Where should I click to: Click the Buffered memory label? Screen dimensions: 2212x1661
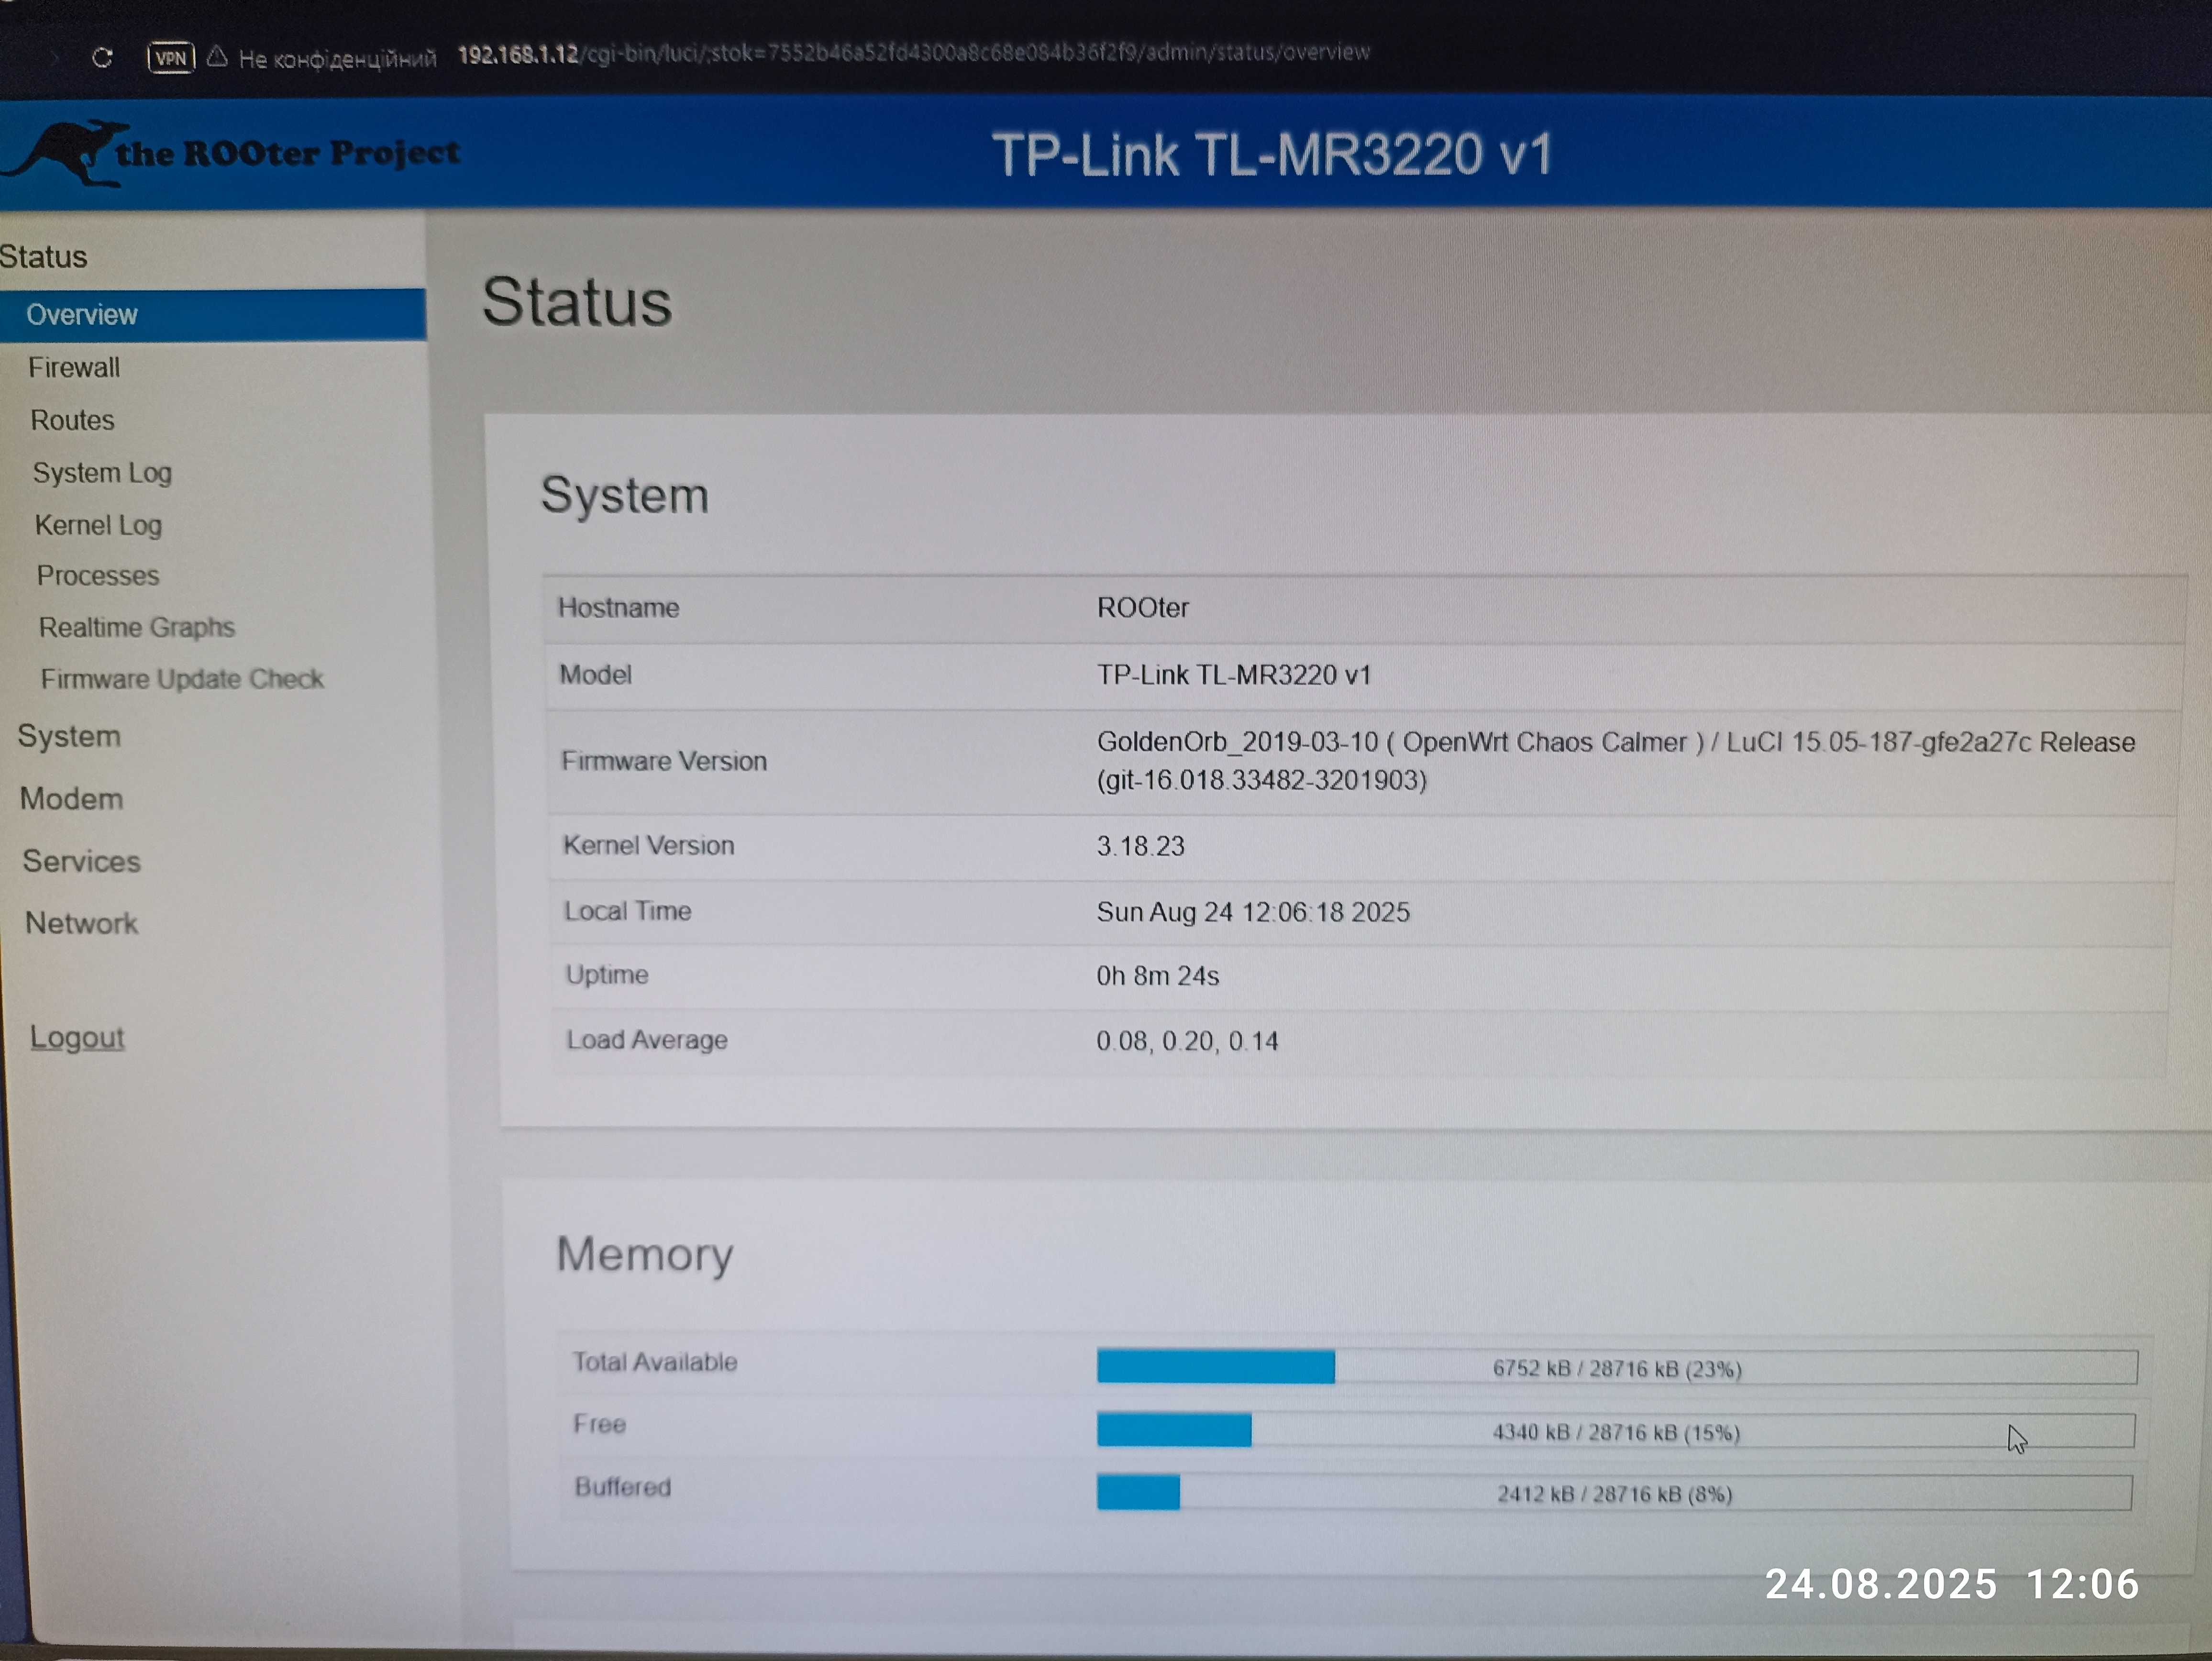[x=622, y=1487]
